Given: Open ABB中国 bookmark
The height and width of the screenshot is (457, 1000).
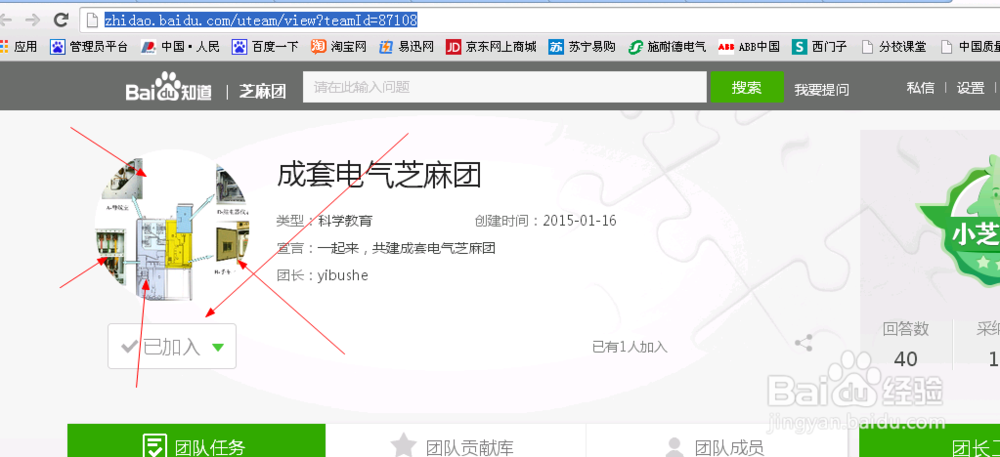Looking at the screenshot, I should click(x=749, y=47).
